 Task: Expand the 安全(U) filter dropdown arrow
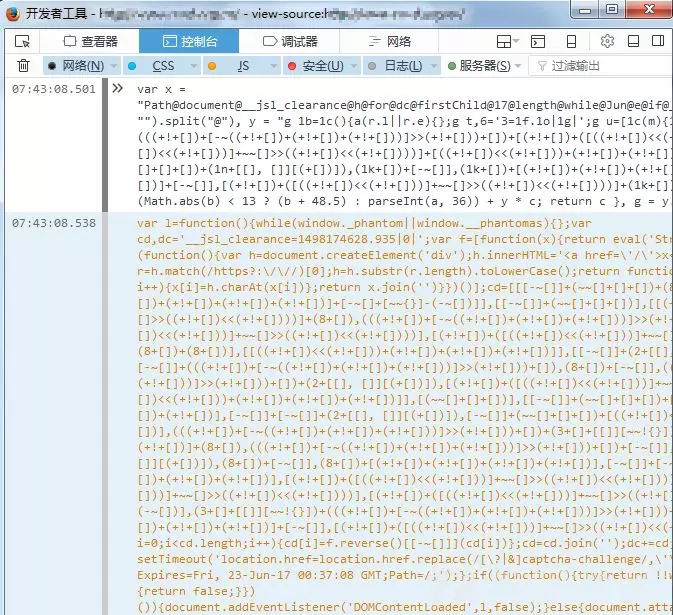click(354, 66)
